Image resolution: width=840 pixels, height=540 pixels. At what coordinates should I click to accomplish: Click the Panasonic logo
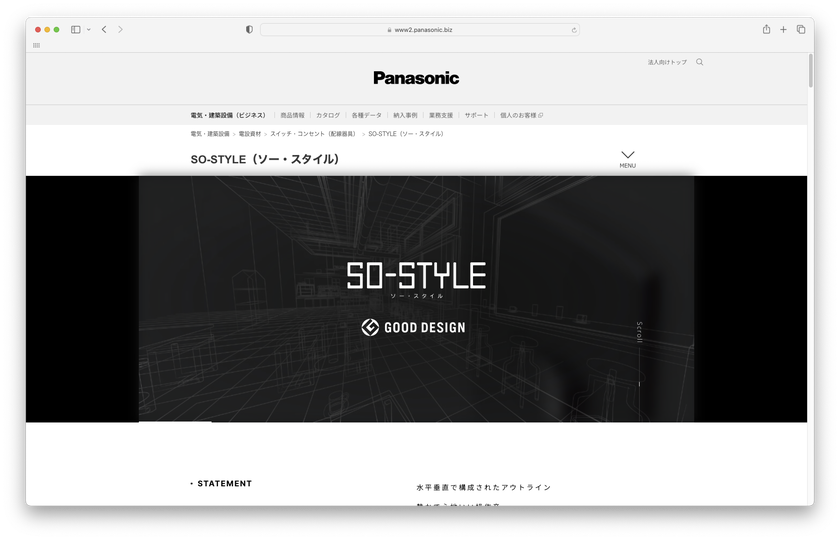[416, 78]
